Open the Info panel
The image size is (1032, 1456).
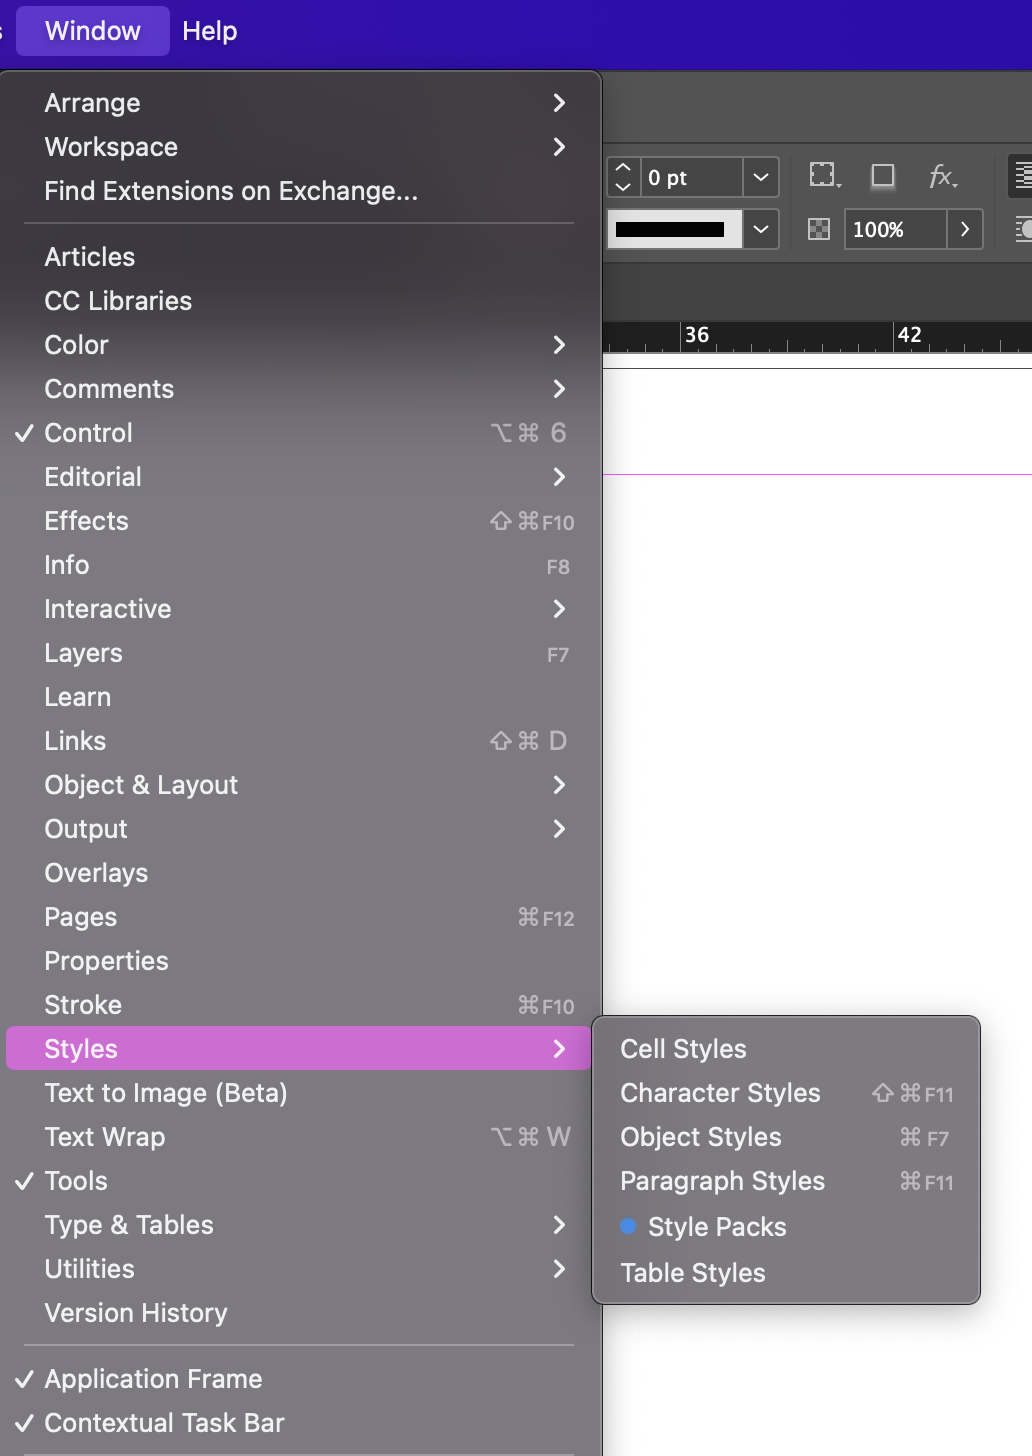coord(300,565)
